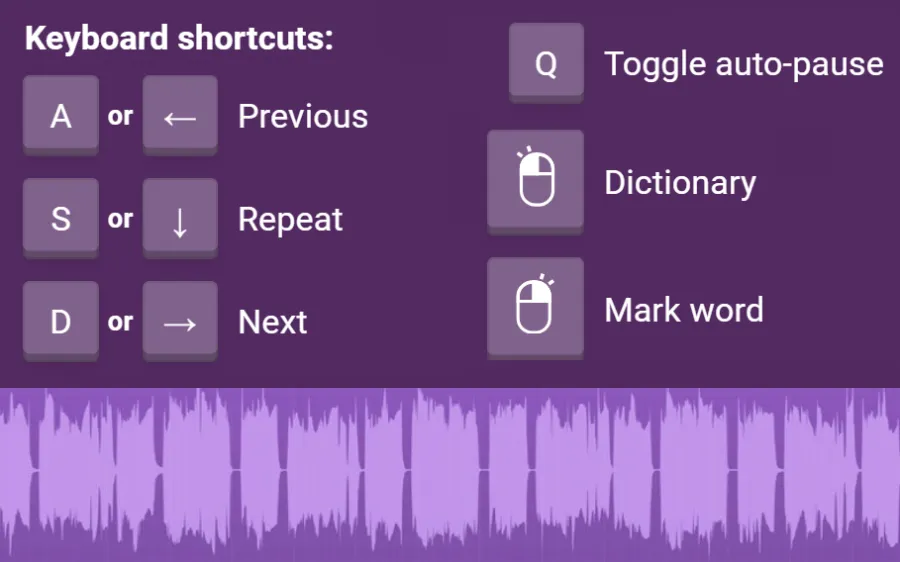
Task: Select the Repeat label
Action: pyautogui.click(x=290, y=219)
